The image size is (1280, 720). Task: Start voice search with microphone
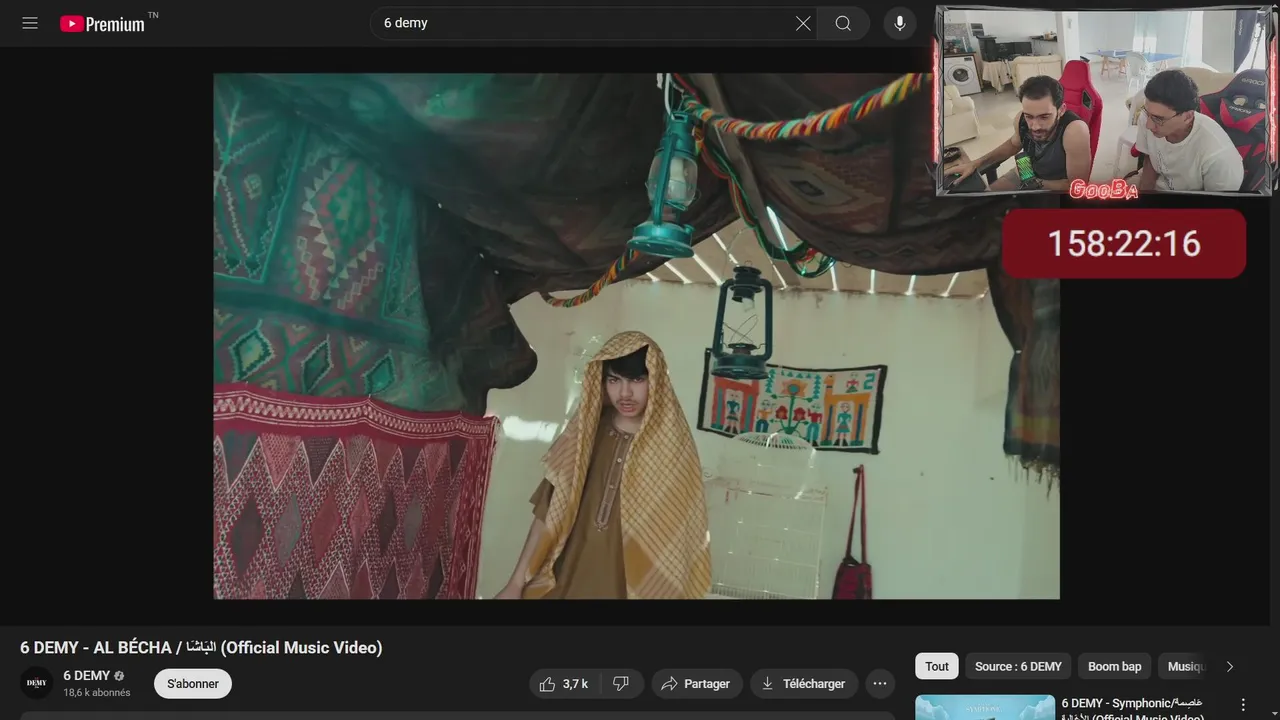pyautogui.click(x=900, y=23)
